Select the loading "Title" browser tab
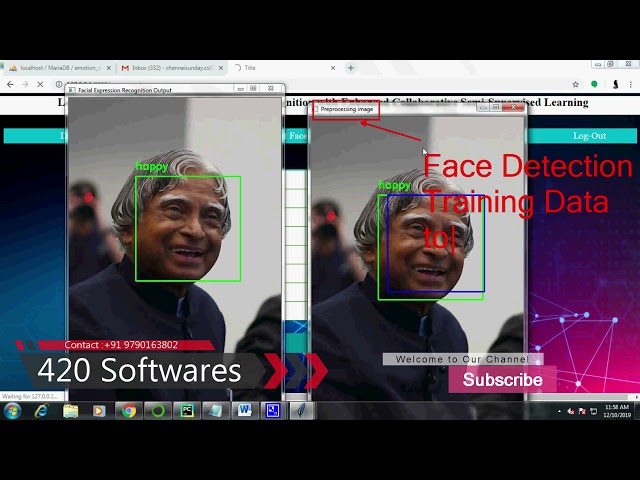Viewport: 640px width, 480px height. coord(284,68)
